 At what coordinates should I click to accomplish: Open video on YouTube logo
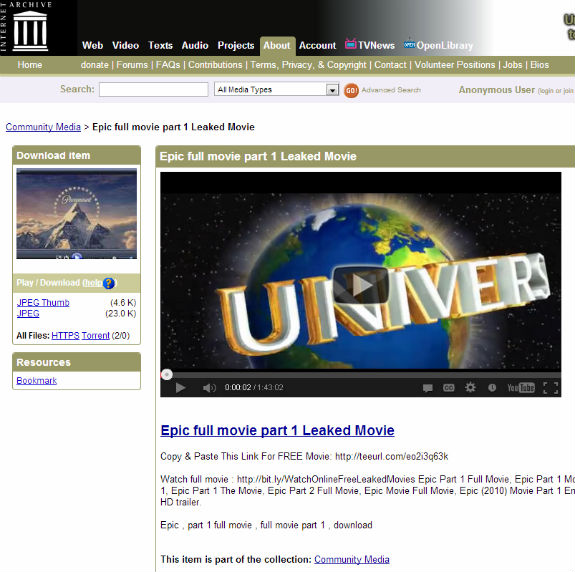(x=521, y=388)
